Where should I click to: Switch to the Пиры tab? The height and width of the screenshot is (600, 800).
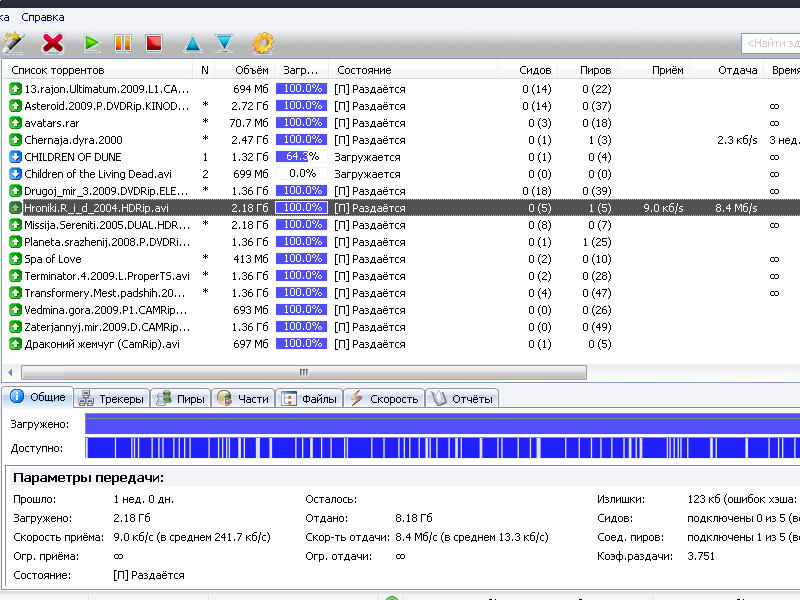pyautogui.click(x=181, y=398)
